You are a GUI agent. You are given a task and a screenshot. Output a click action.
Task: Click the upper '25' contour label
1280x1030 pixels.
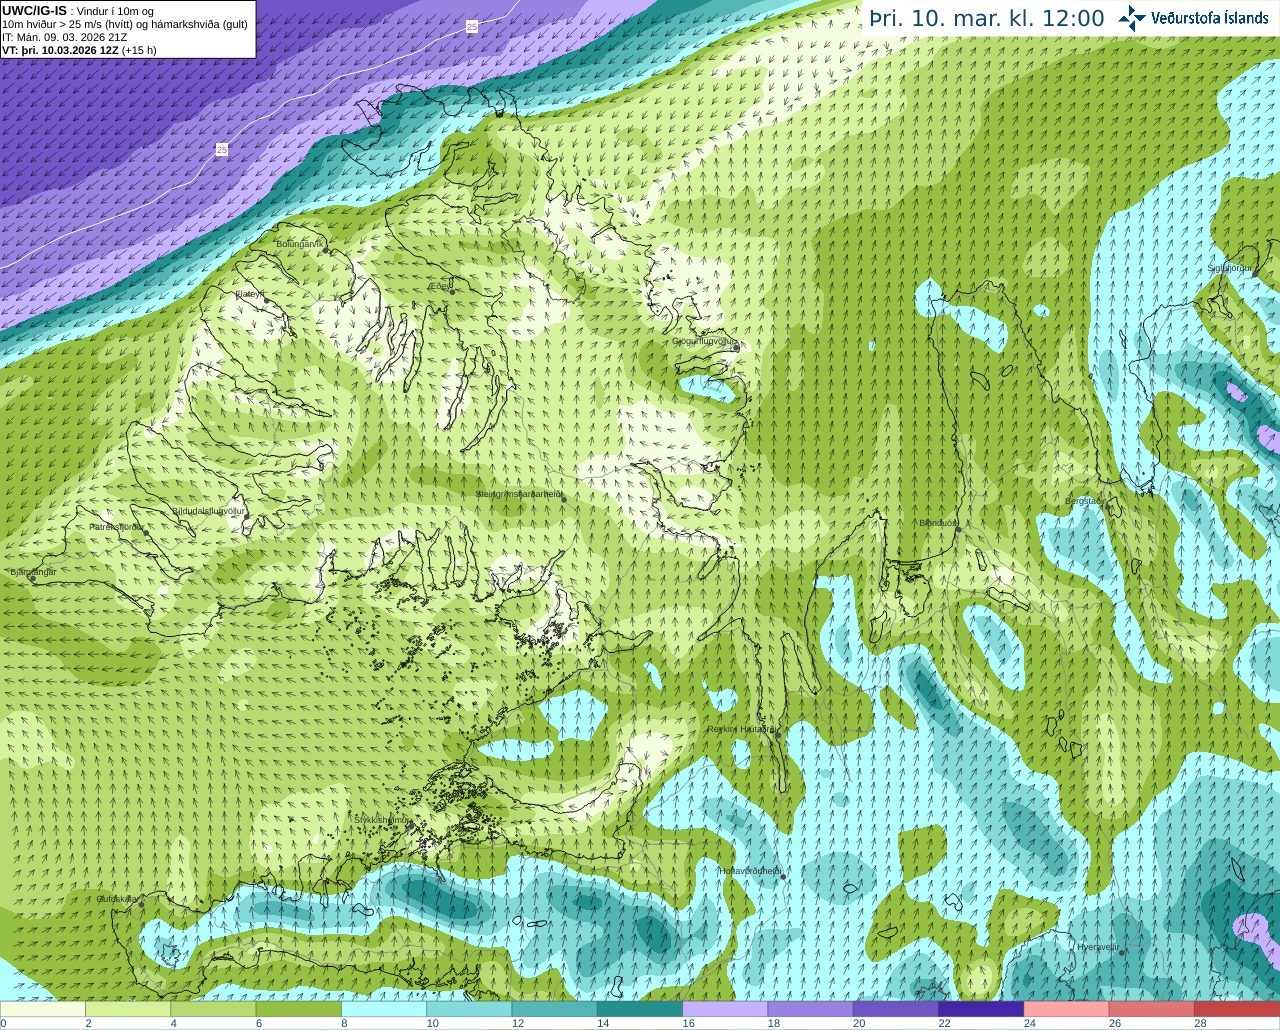tap(472, 27)
